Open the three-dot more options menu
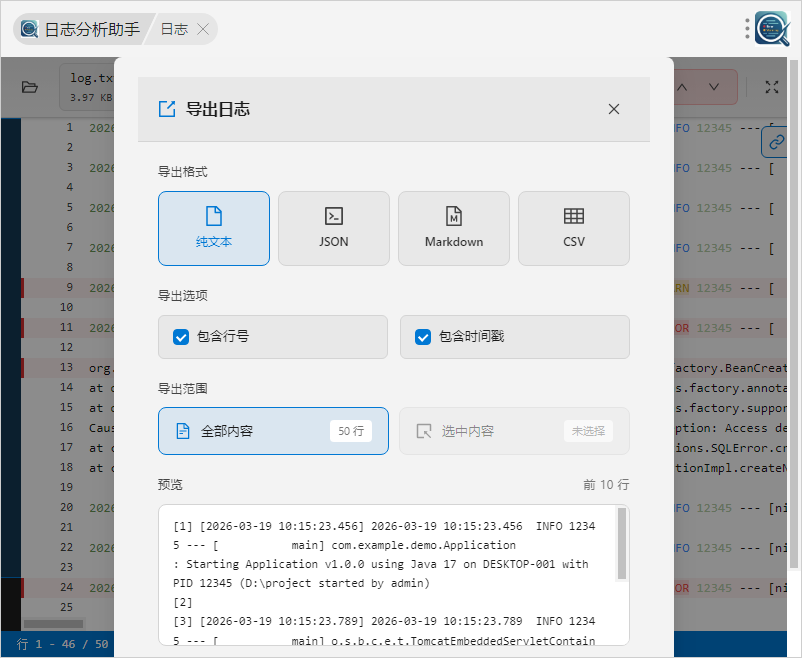The height and width of the screenshot is (658, 802). (x=747, y=29)
